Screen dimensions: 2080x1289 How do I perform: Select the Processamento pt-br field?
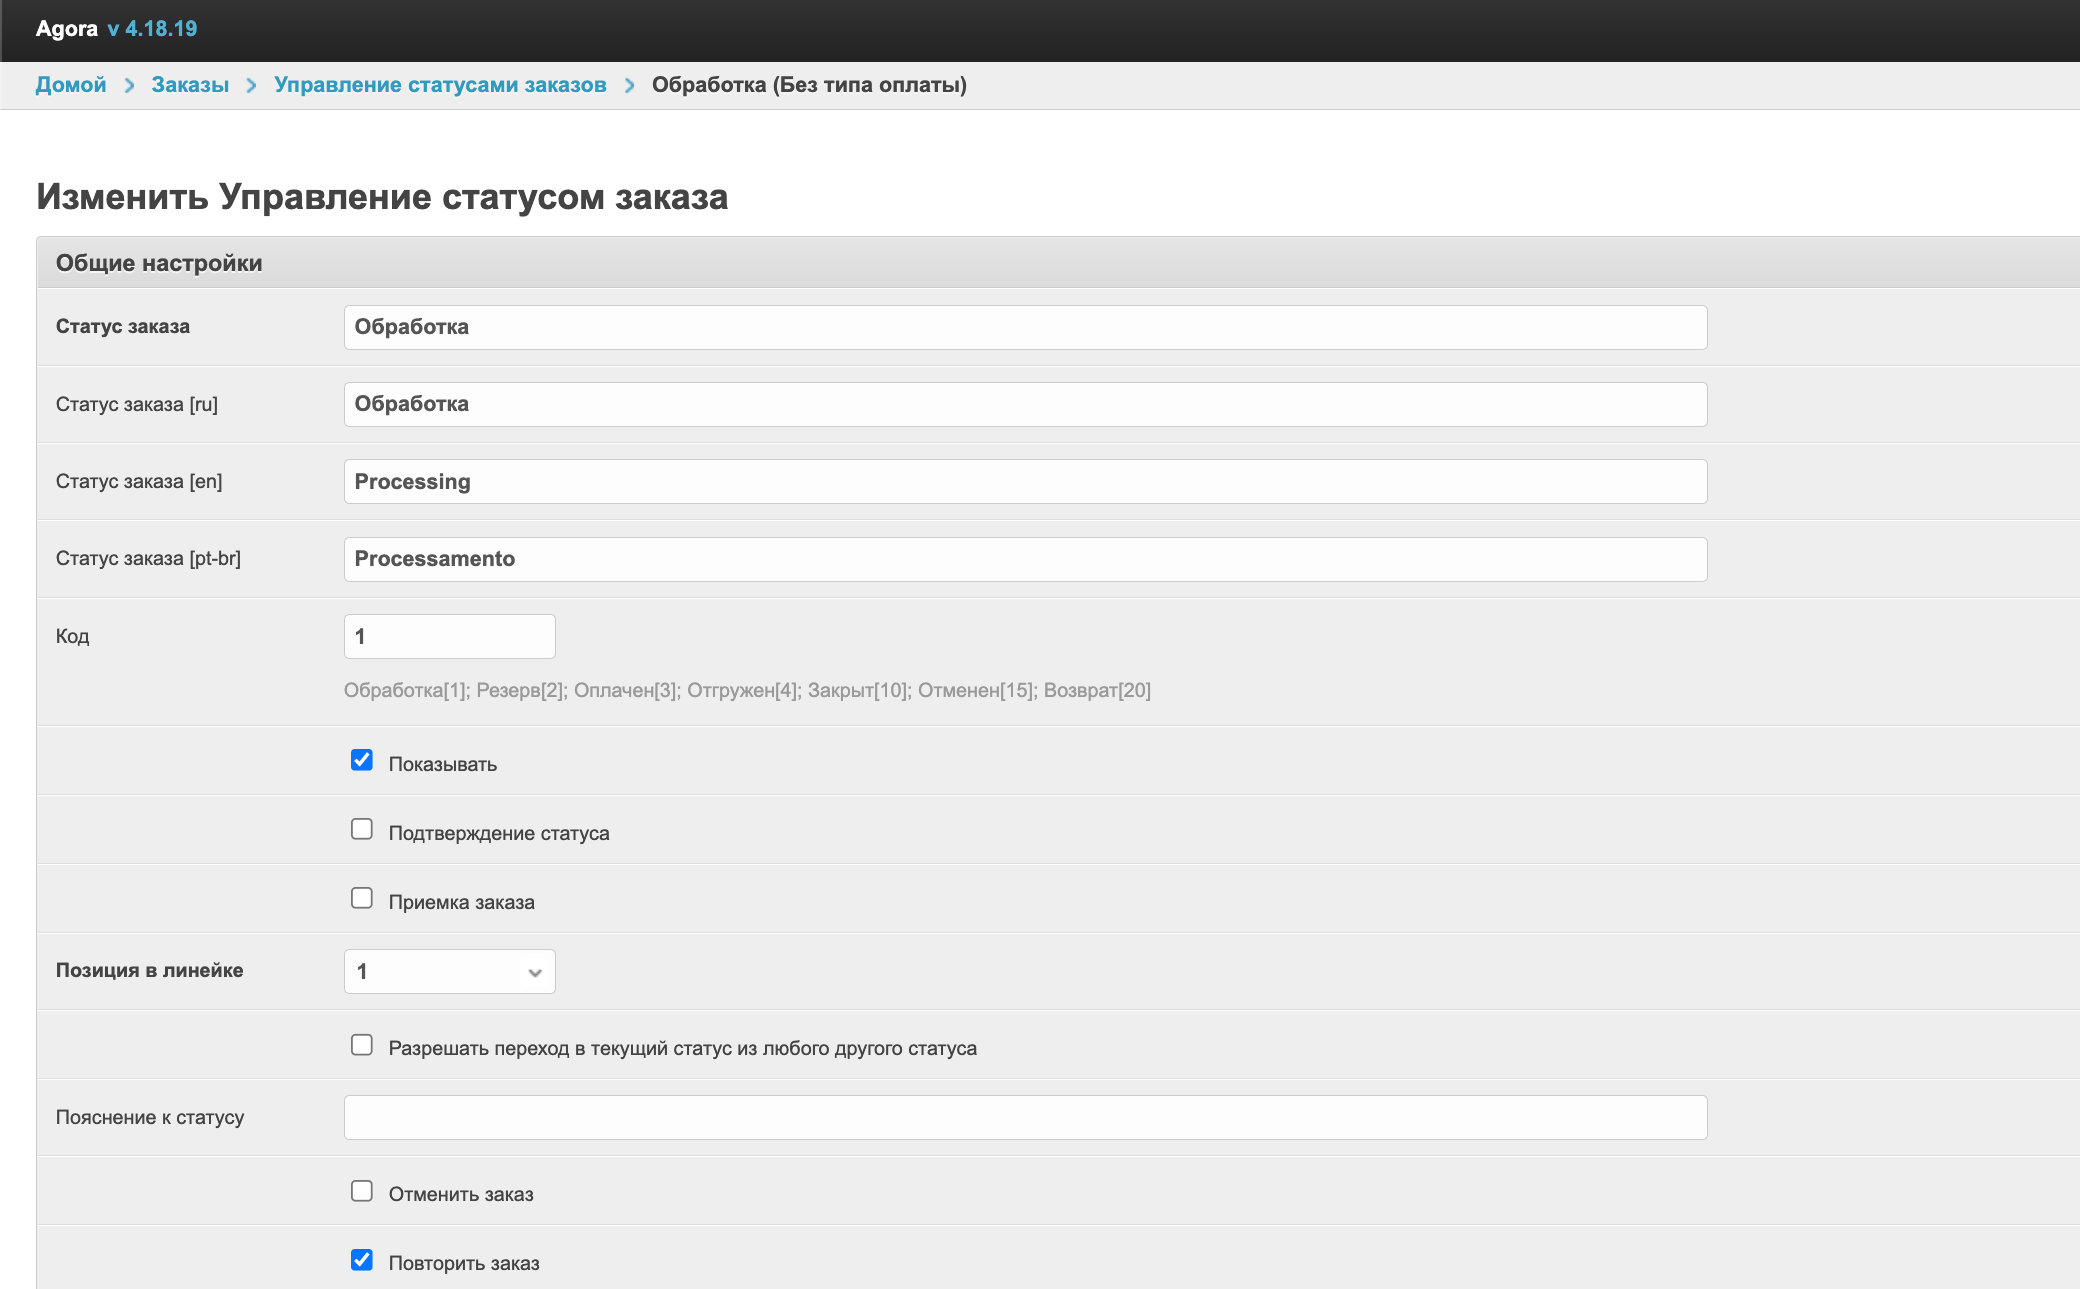tap(1025, 560)
